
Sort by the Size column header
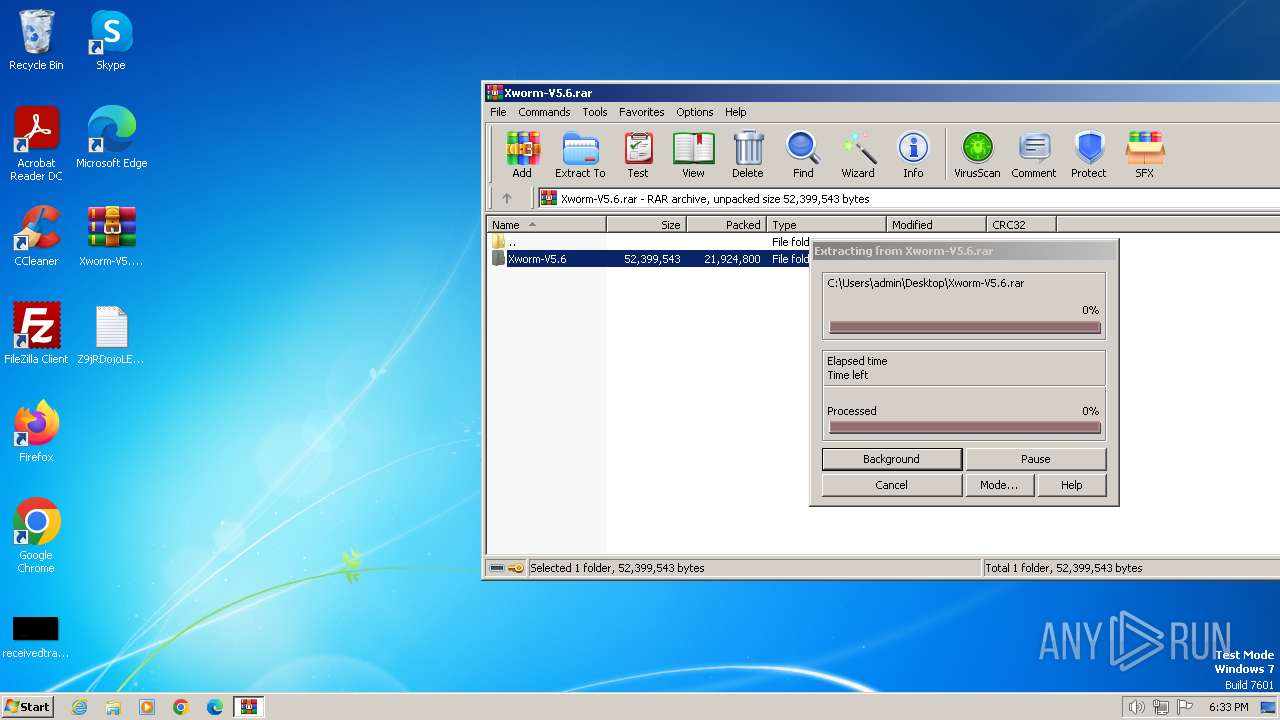647,225
